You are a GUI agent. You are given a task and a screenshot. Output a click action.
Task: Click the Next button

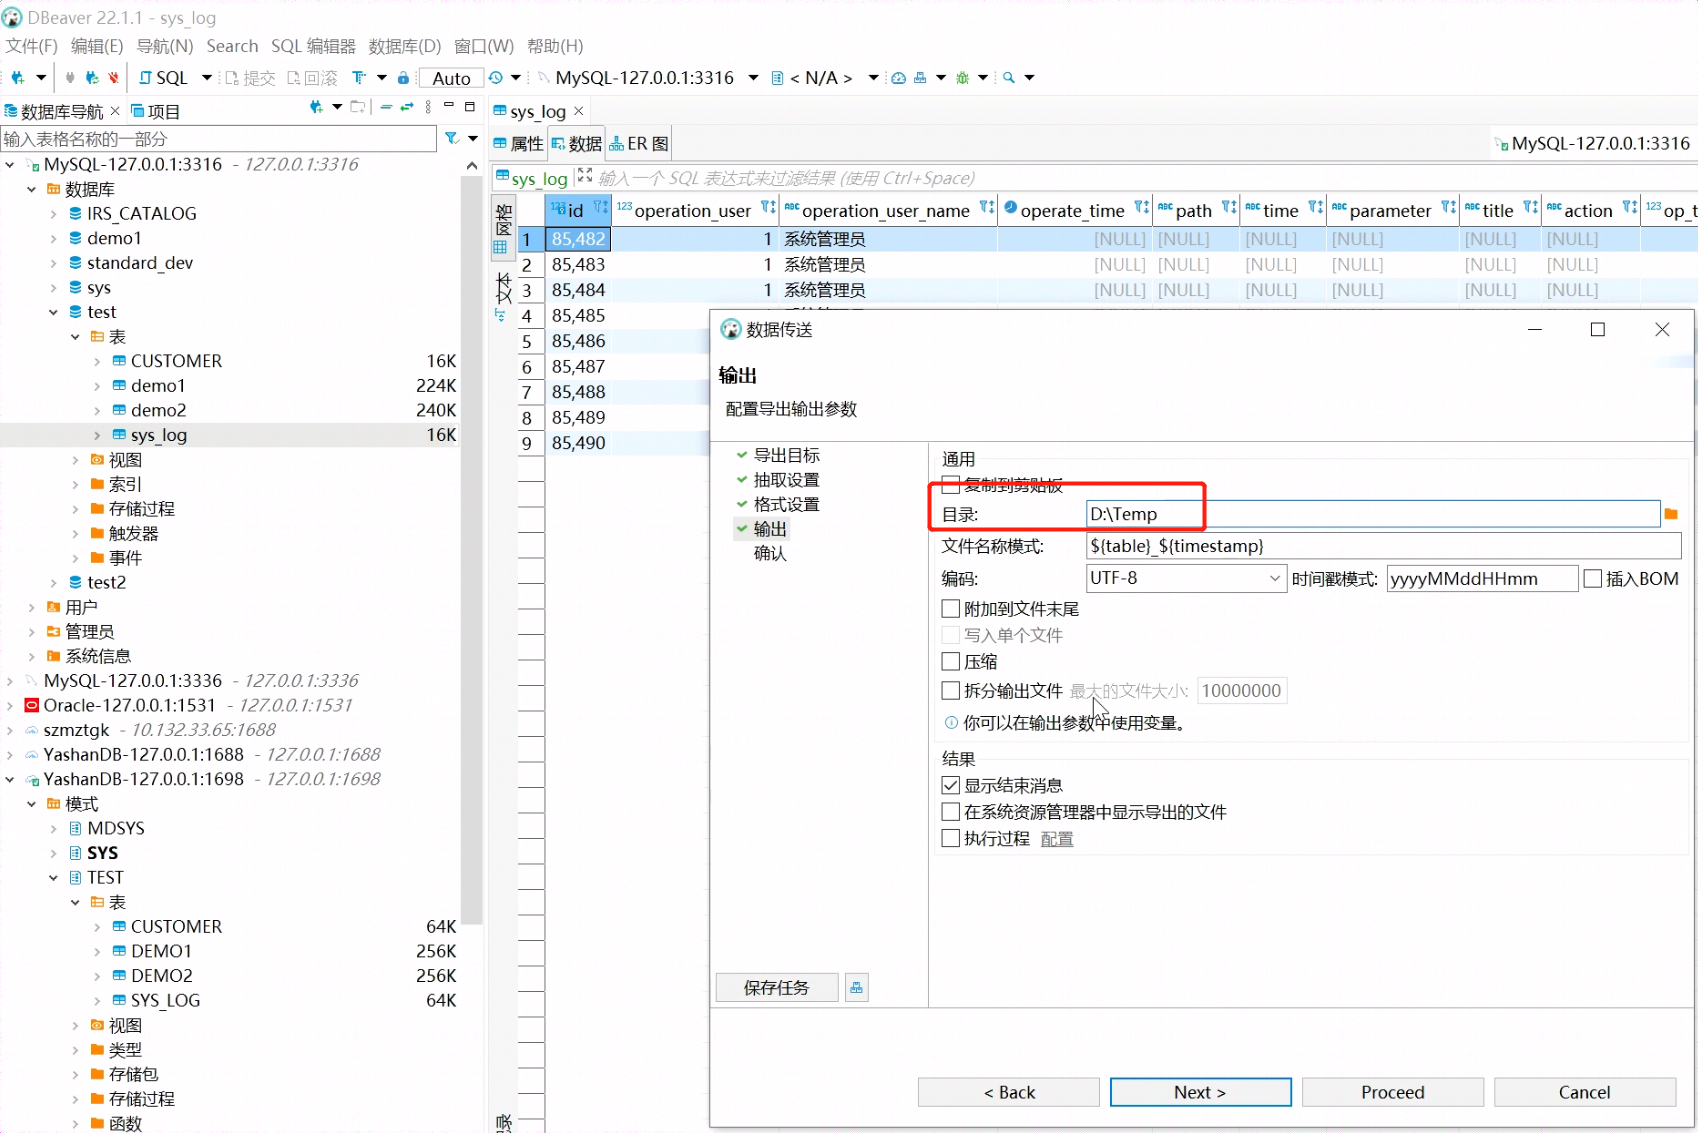coord(1200,1092)
